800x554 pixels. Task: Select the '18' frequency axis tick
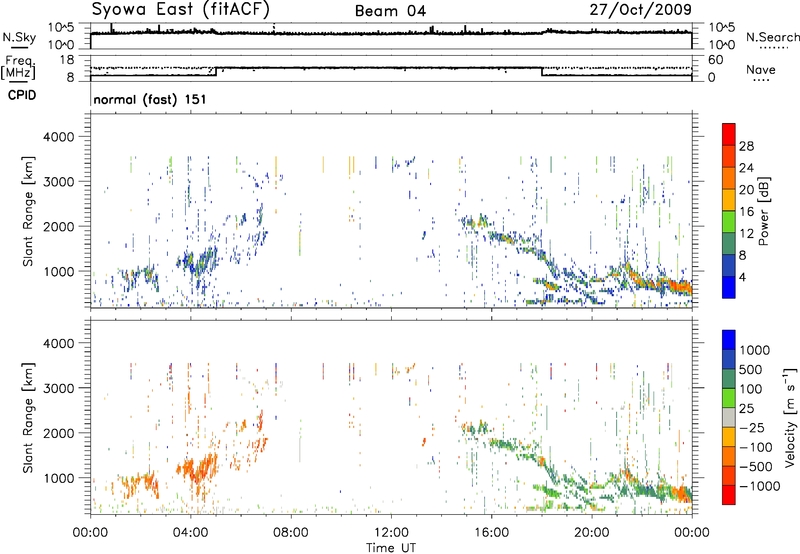click(66, 60)
